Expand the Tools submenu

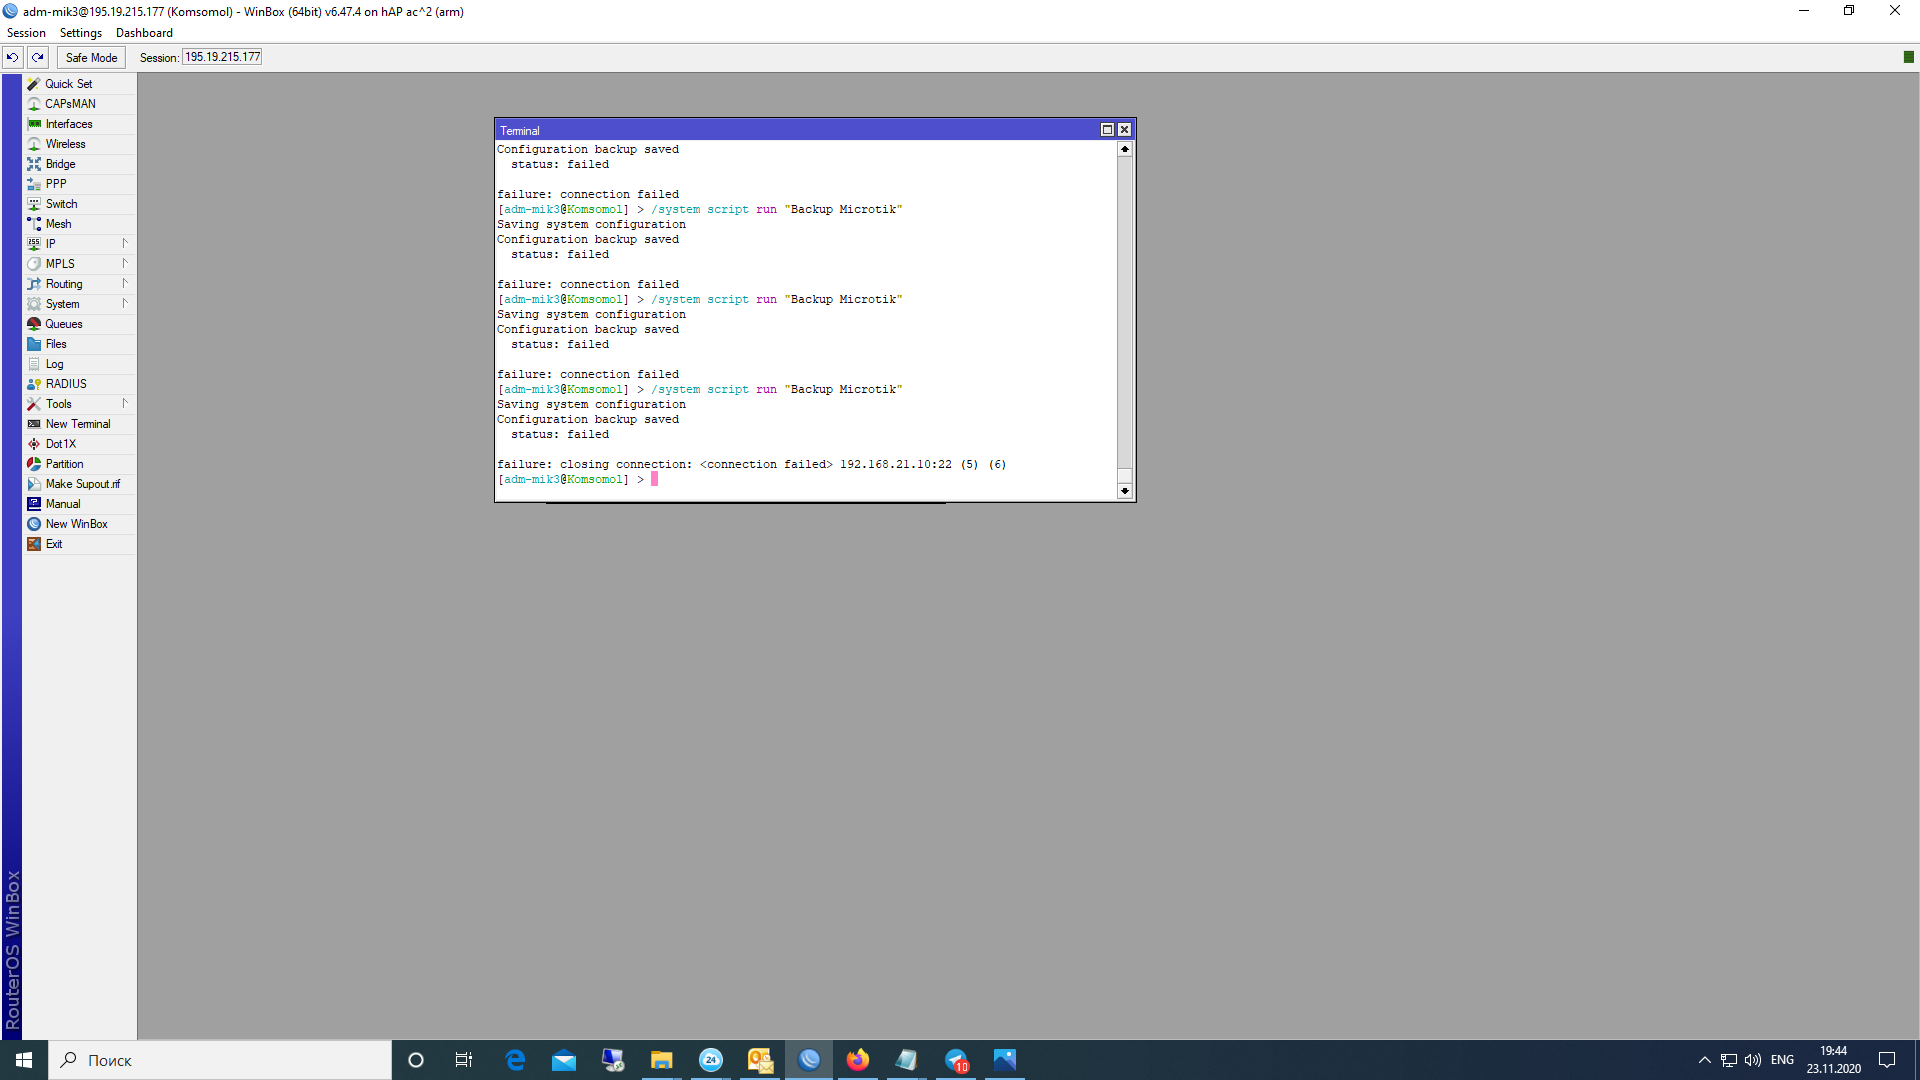pos(79,404)
